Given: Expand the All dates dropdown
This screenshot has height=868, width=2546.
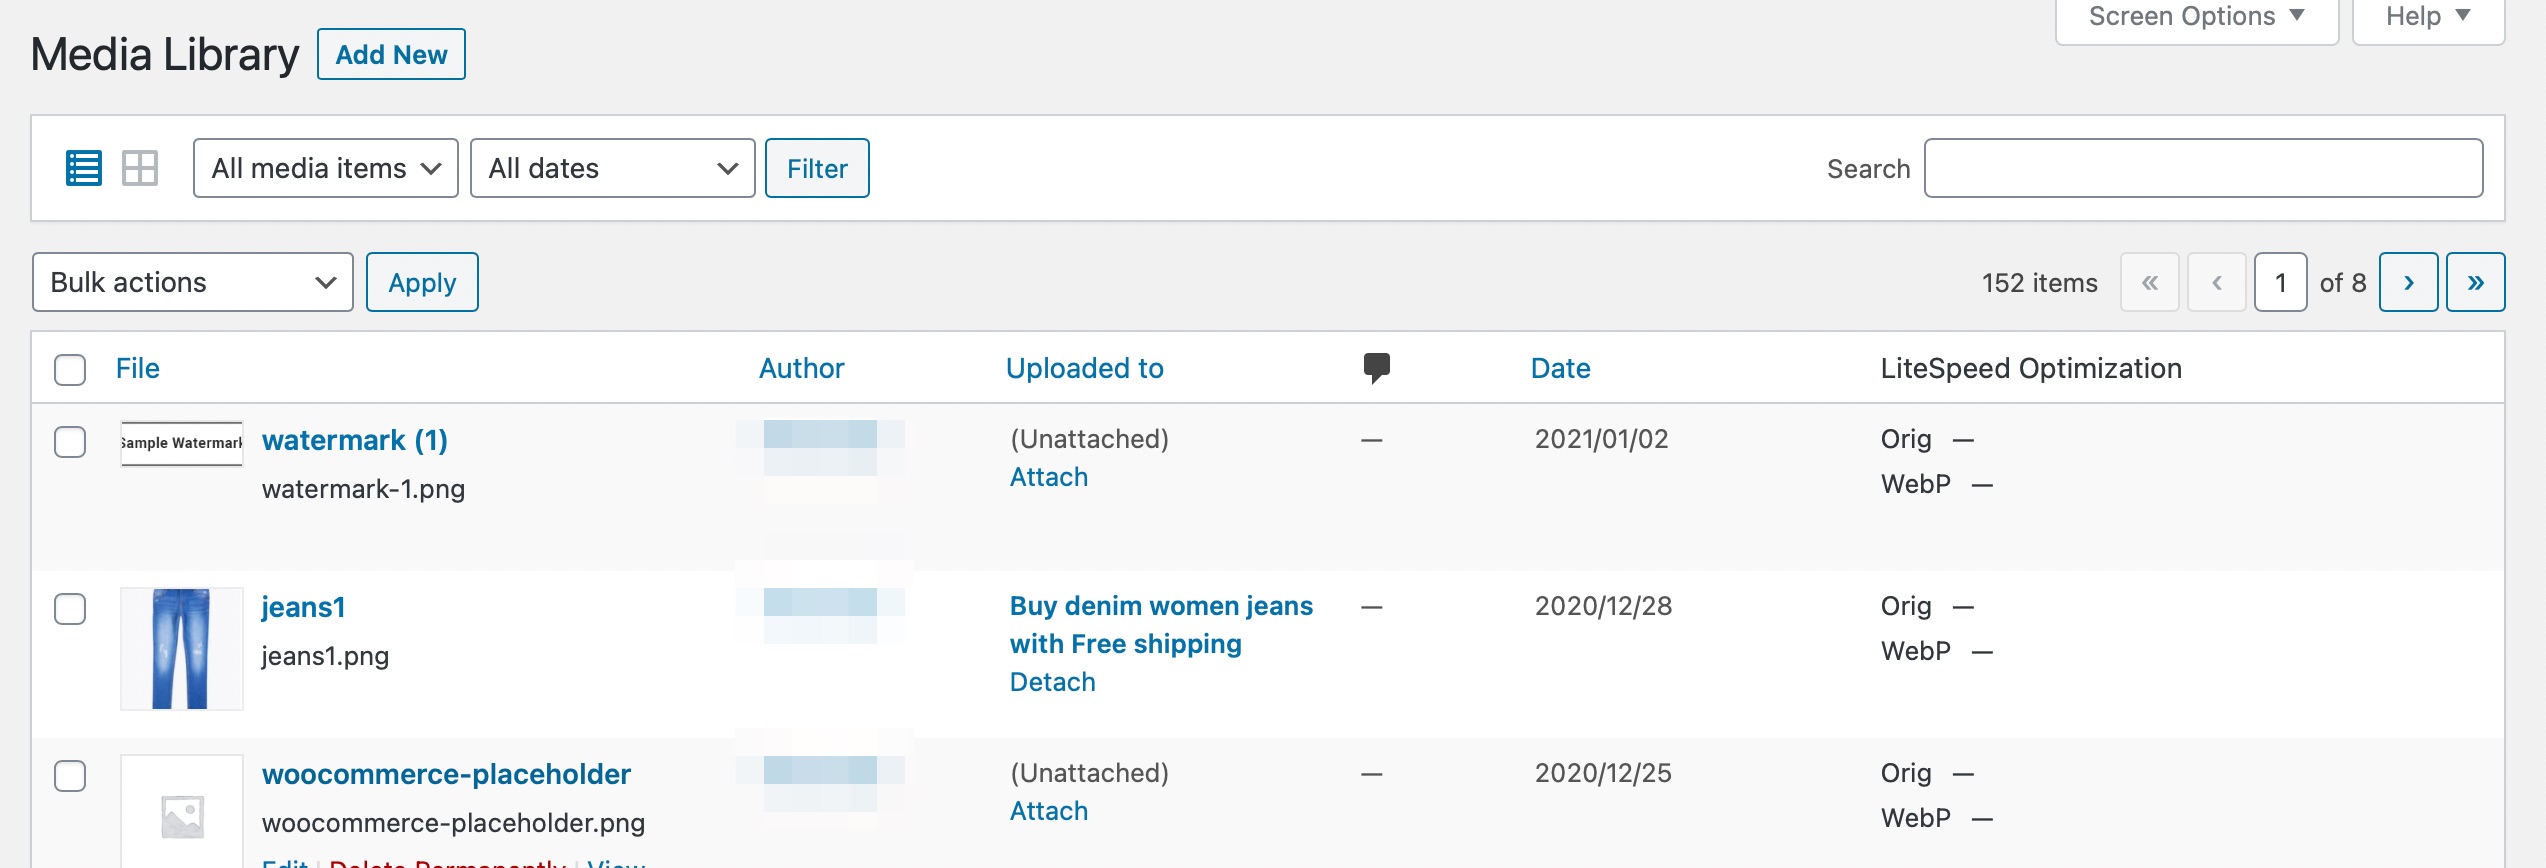Looking at the screenshot, I should [x=612, y=168].
